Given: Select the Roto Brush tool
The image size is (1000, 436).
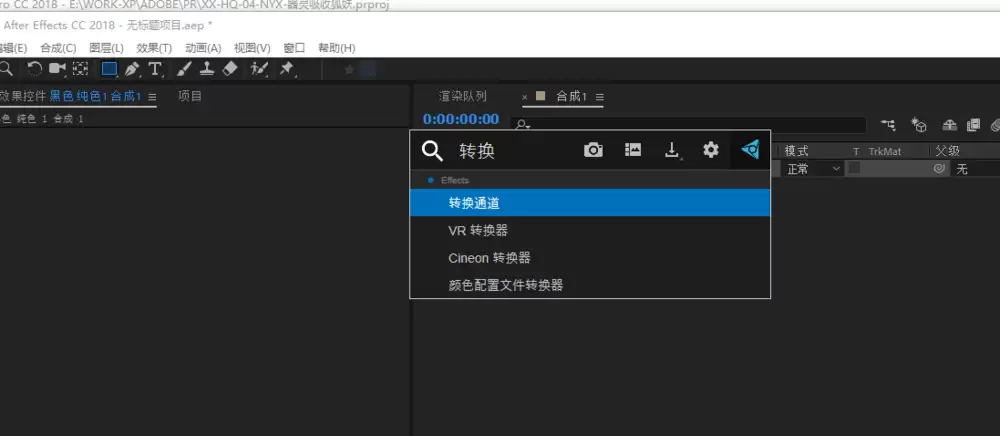Looking at the screenshot, I should [x=260, y=69].
